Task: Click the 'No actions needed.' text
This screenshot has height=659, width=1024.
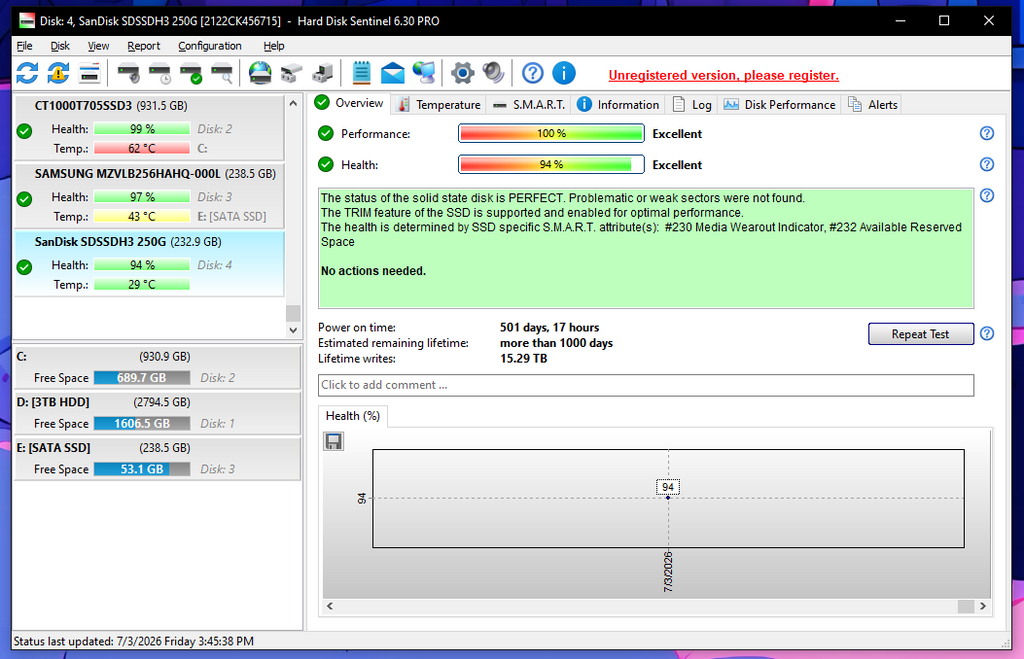Action: (373, 271)
